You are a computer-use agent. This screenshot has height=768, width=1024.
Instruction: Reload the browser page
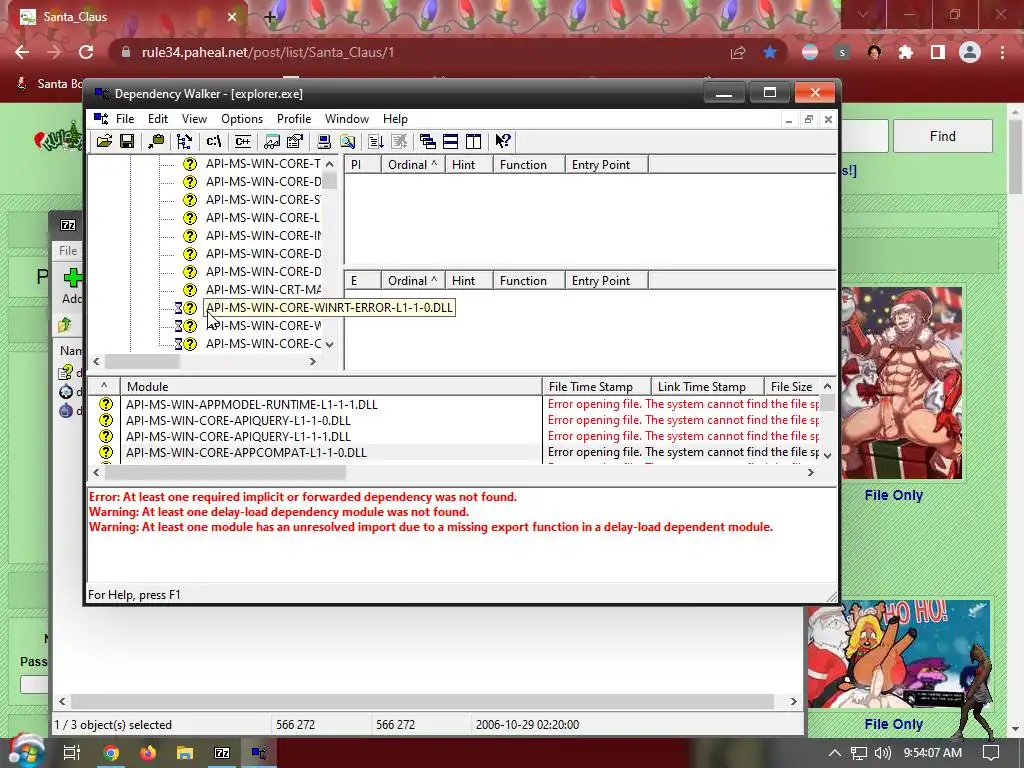point(86,52)
